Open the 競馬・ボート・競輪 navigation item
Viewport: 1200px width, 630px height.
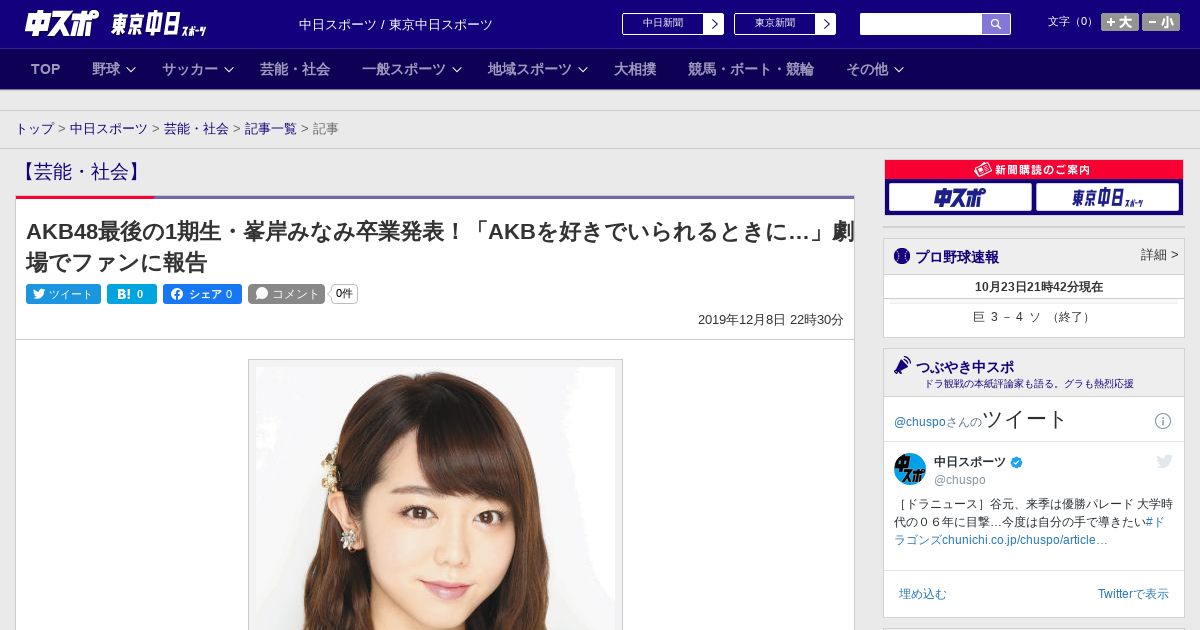pos(751,69)
